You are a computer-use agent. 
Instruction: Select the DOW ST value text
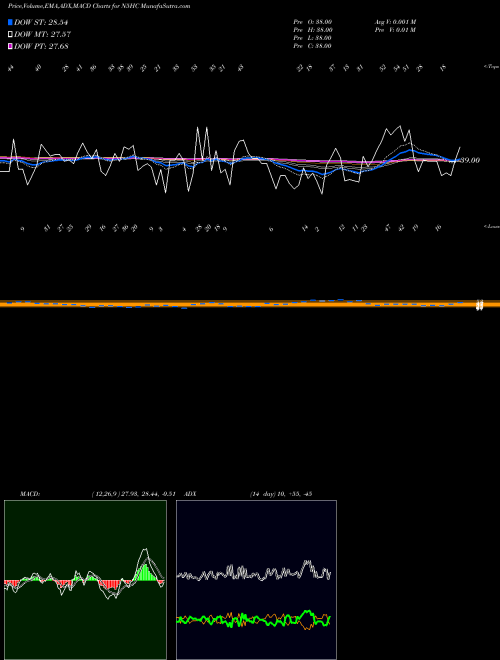pyautogui.click(x=41, y=22)
